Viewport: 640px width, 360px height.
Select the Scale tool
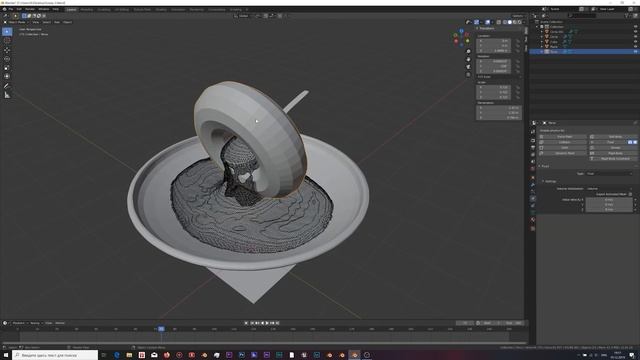7,67
